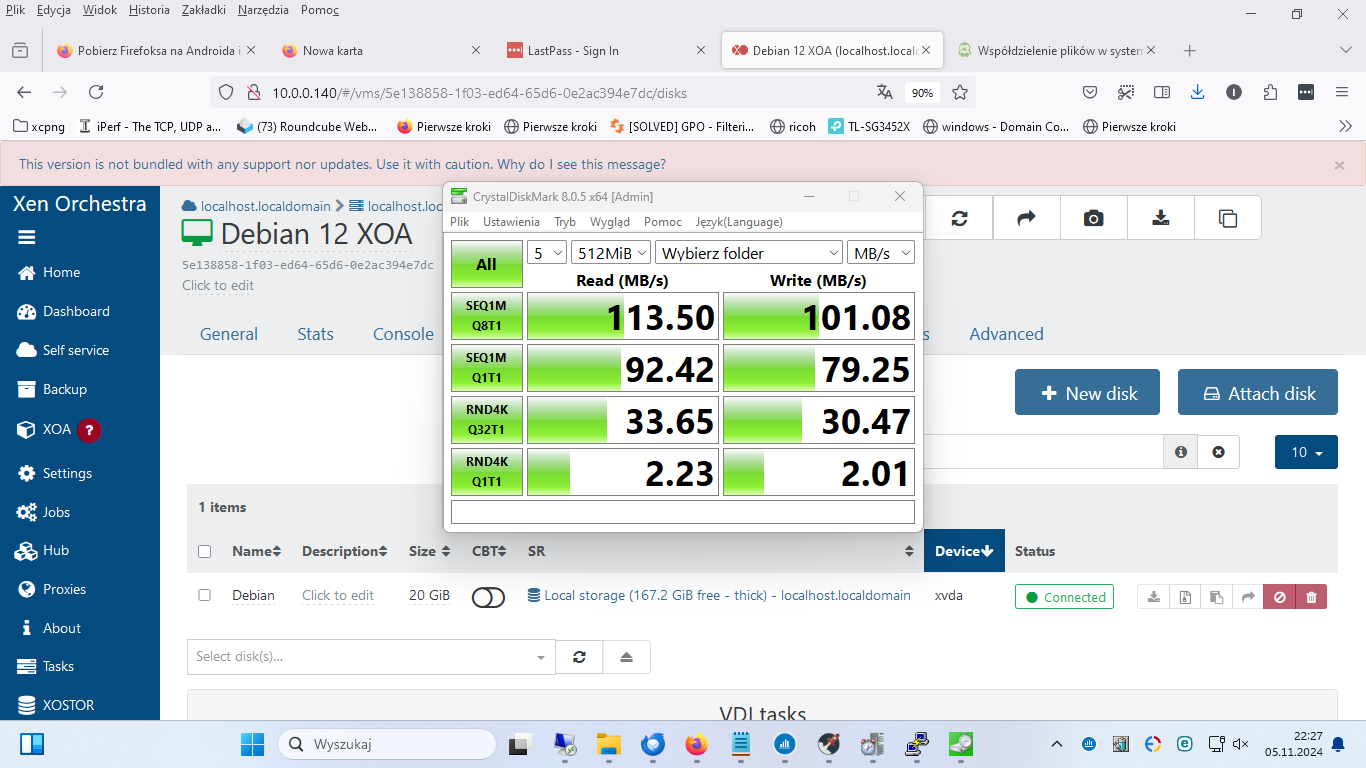This screenshot has height=768, width=1366.
Task: Open Firefox extensions puzzle icon
Action: coord(1270,92)
